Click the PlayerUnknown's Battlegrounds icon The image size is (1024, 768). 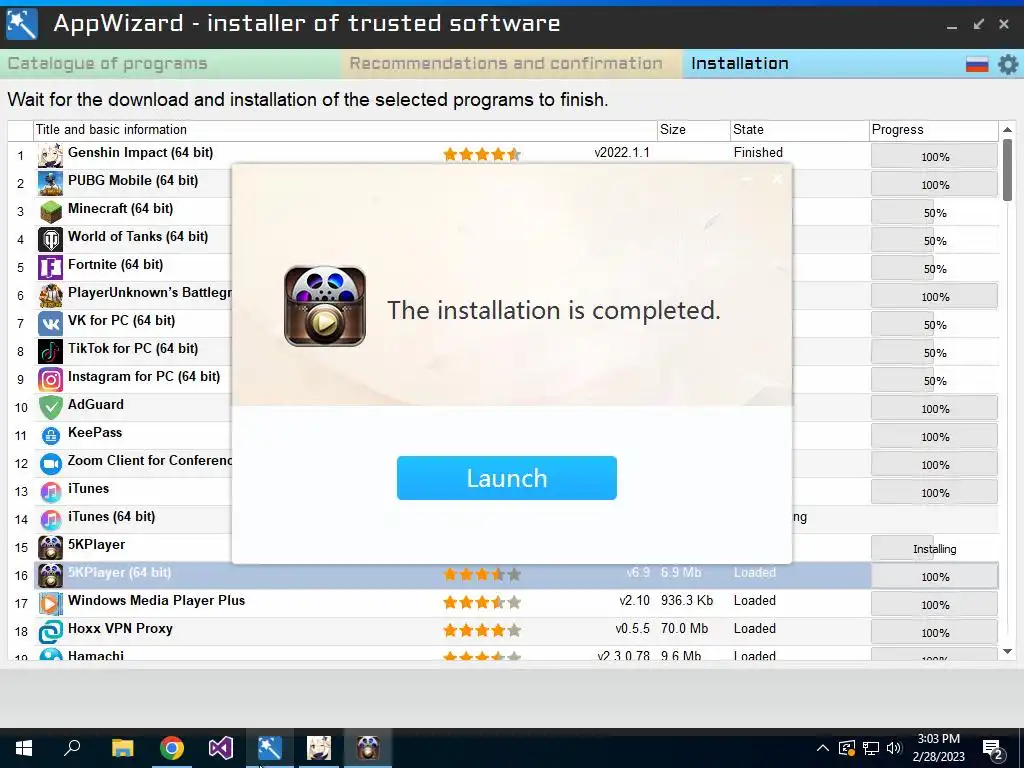(x=50, y=296)
